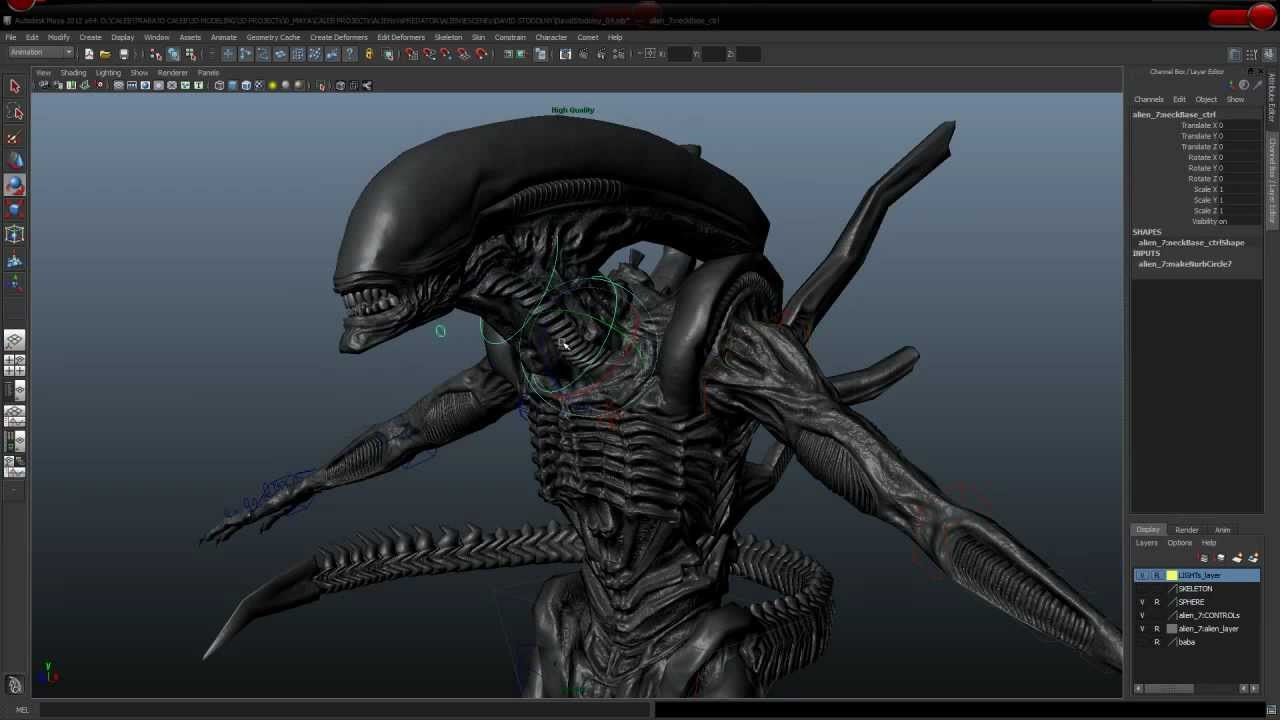Open the Constrain menu
Screen dimensions: 1280x720
tap(510, 37)
